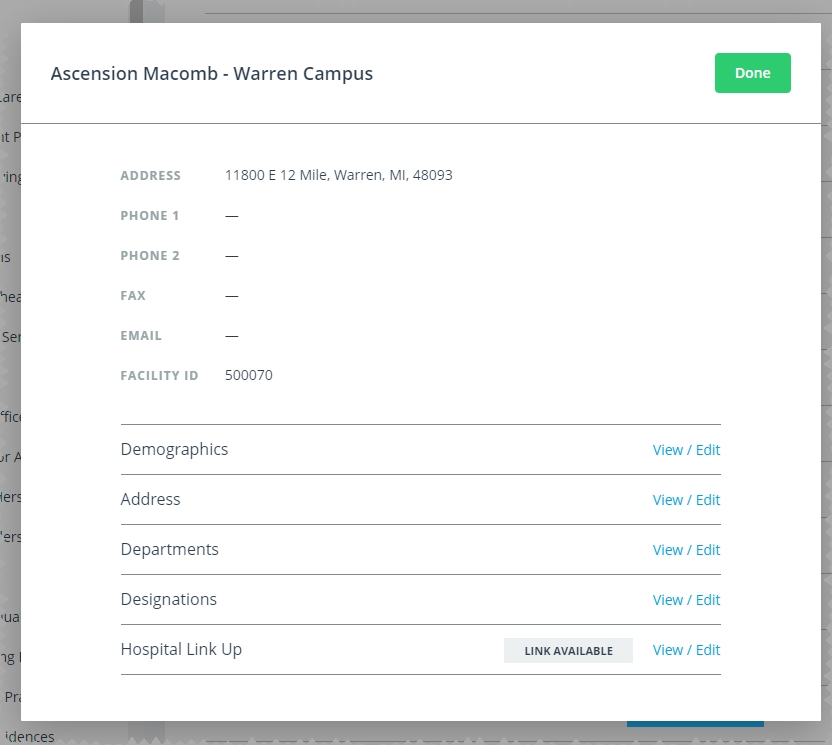Click the Demographics row label
This screenshot has width=832, height=745.
175,449
